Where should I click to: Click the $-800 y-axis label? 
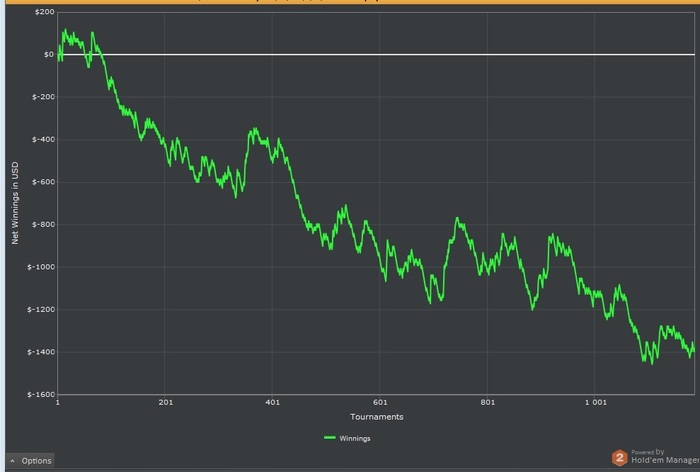43,225
